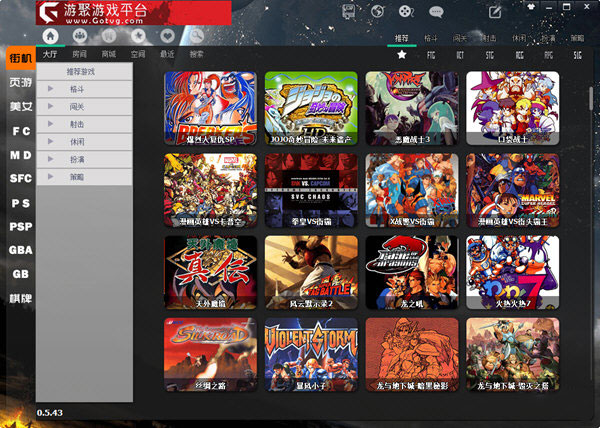The image size is (600, 428).
Task: Expand the 格斗 category in the tree
Action: [51, 89]
